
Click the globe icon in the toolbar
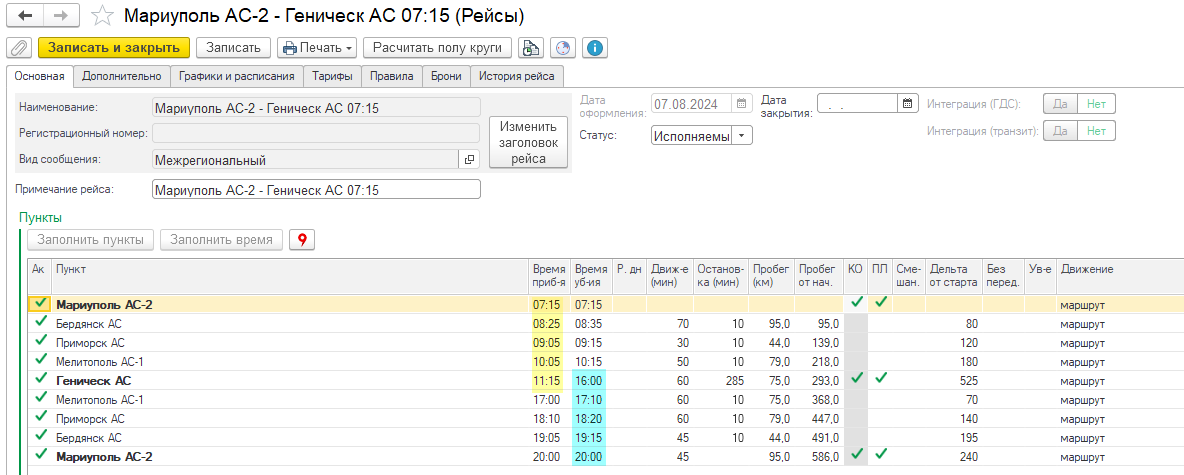[563, 48]
